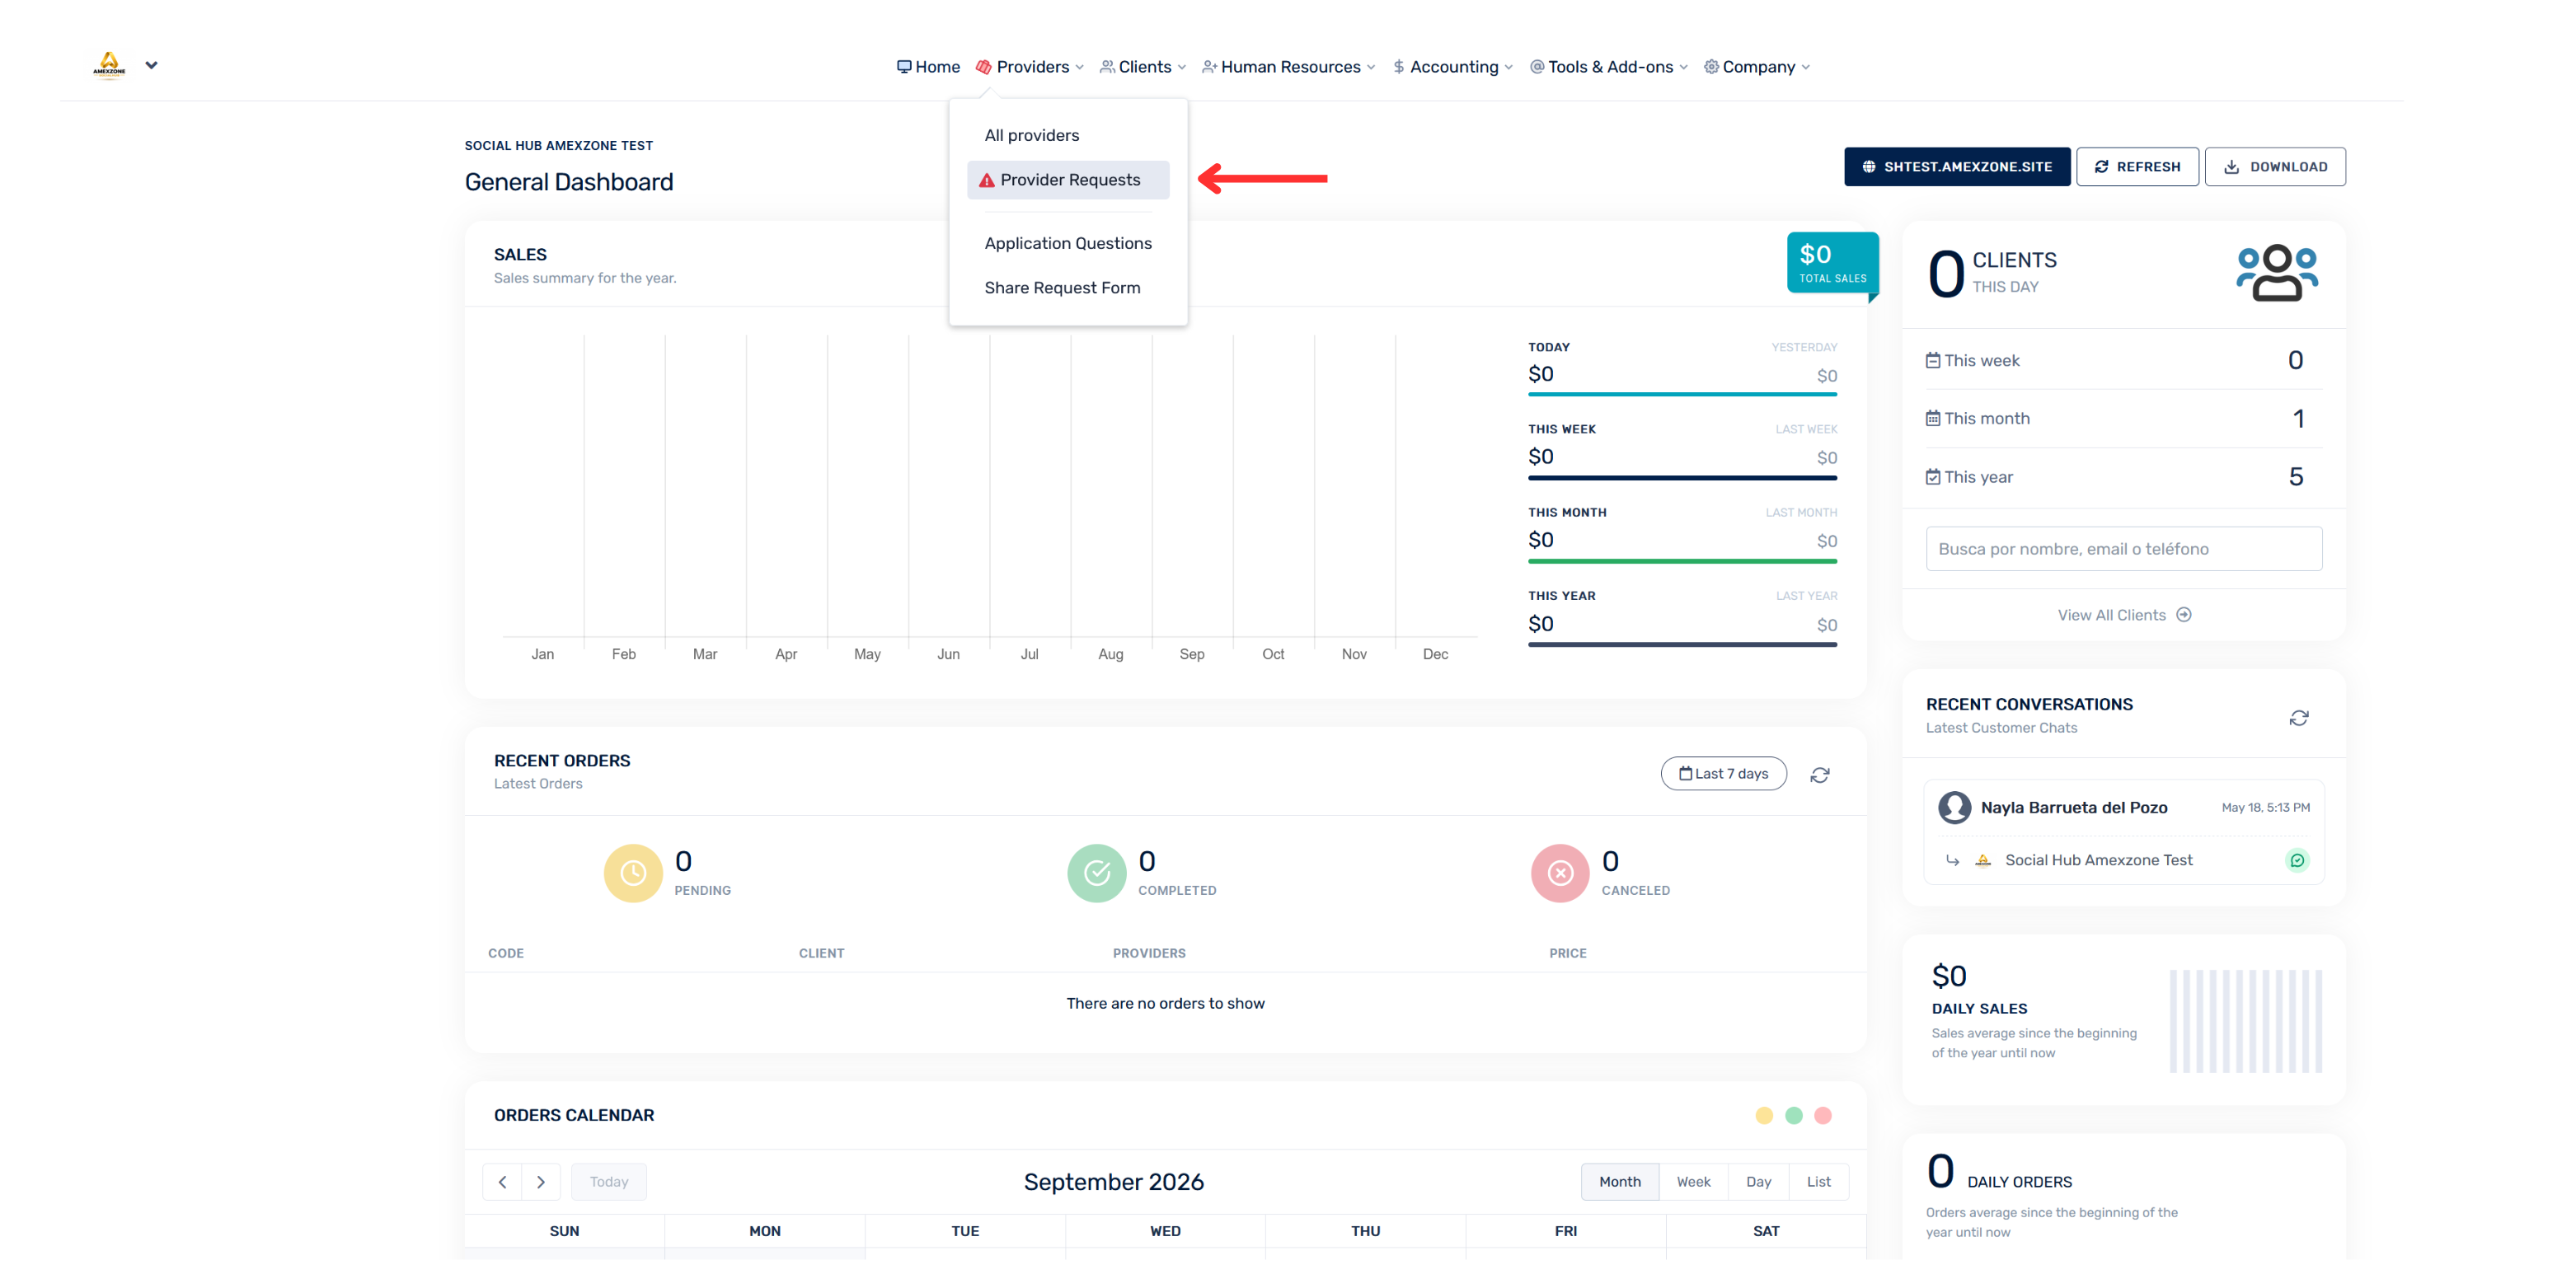
Task: Open the Human Resources menu
Action: 1288,67
